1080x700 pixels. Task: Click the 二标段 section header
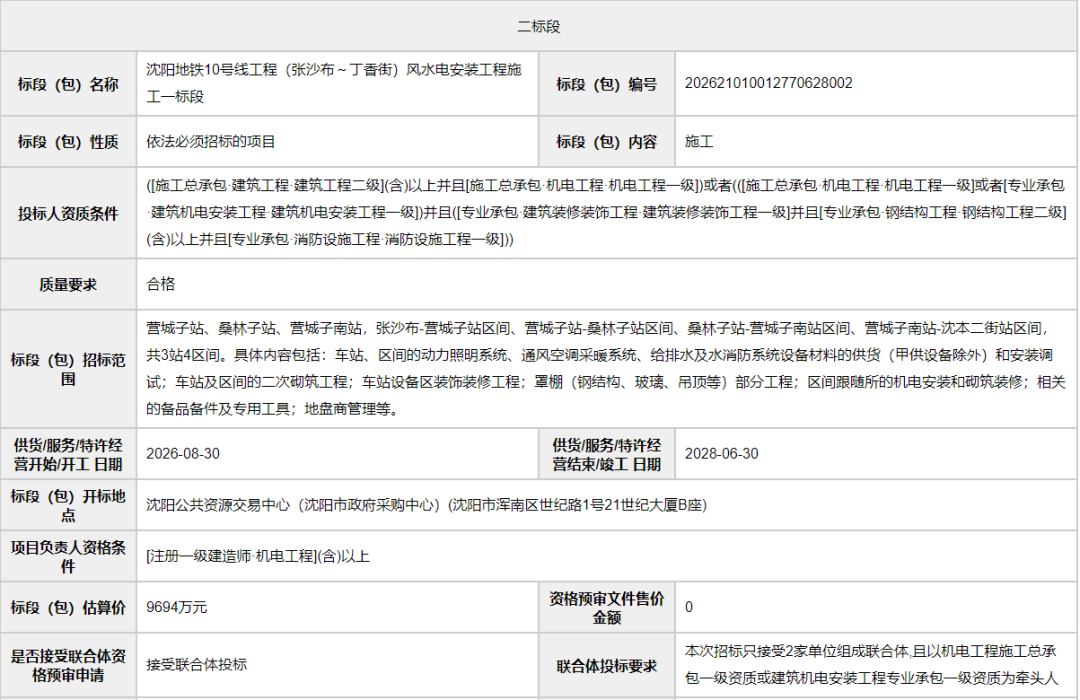539,26
